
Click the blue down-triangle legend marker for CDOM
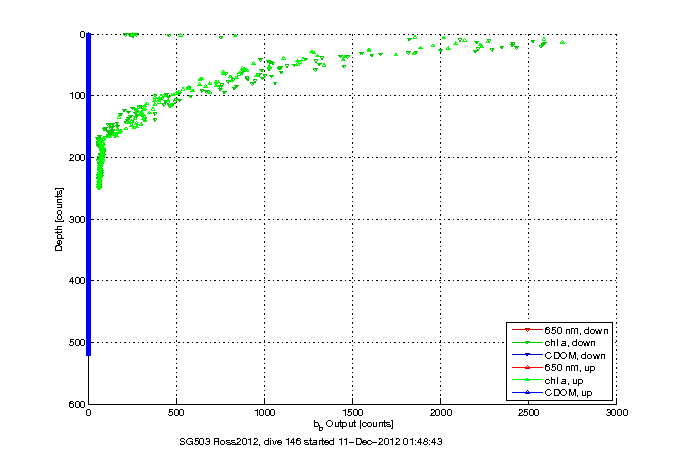(x=528, y=355)
